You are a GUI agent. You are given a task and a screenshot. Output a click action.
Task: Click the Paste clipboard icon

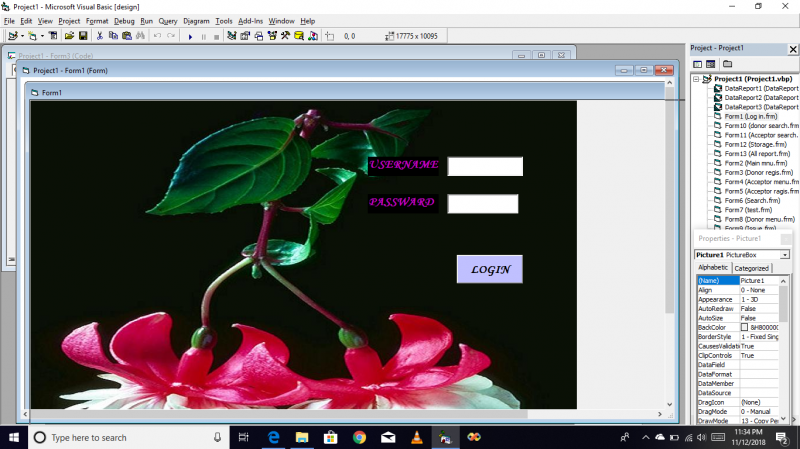(x=127, y=36)
